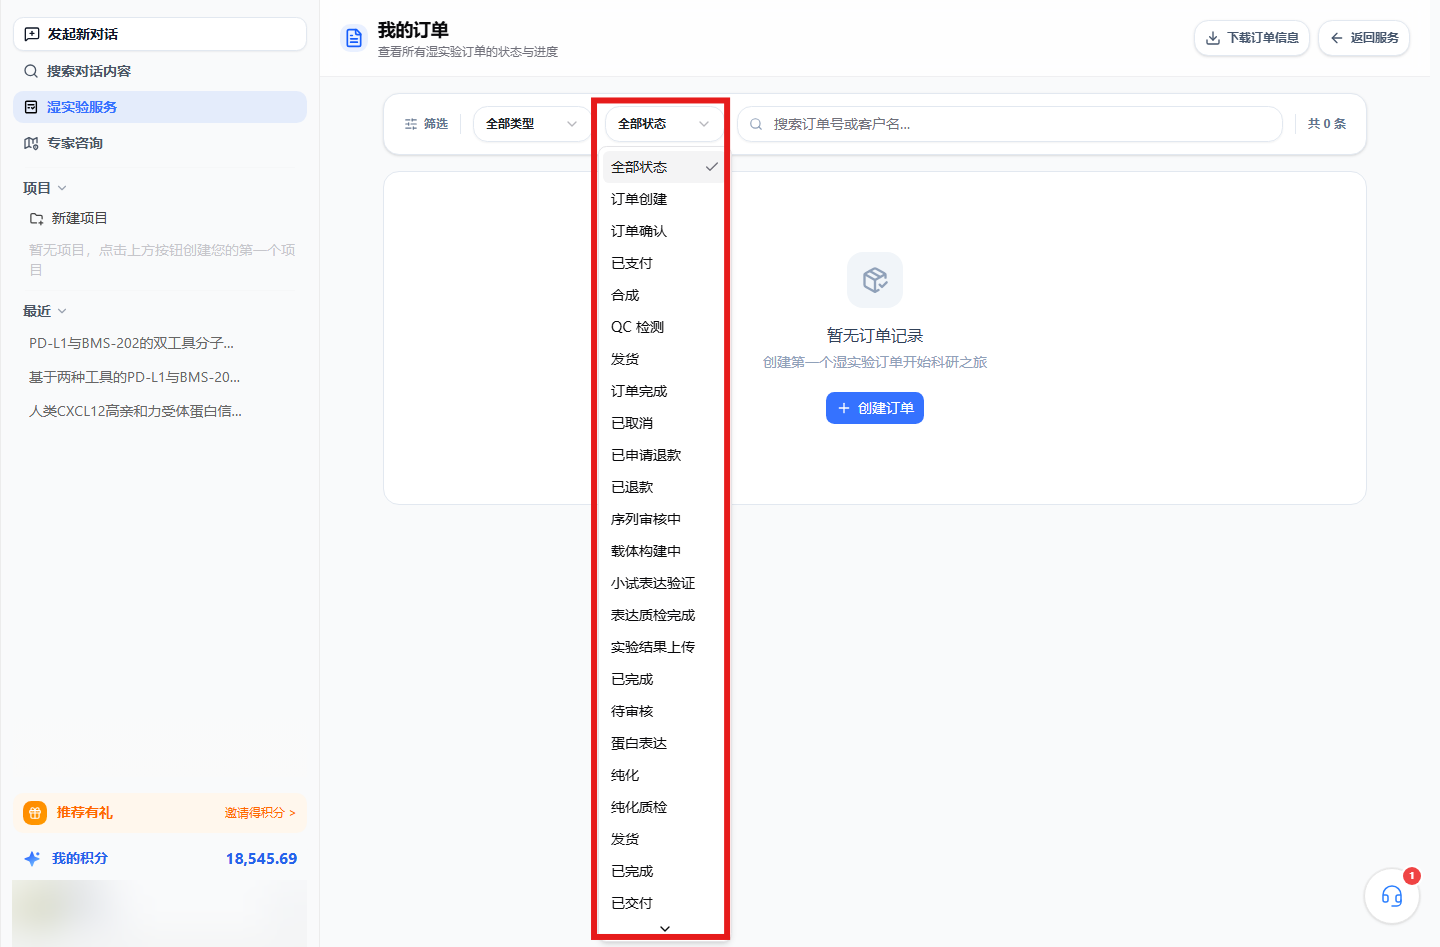Click the 筛选 filter sliders icon
This screenshot has height=947, width=1440.
(411, 124)
